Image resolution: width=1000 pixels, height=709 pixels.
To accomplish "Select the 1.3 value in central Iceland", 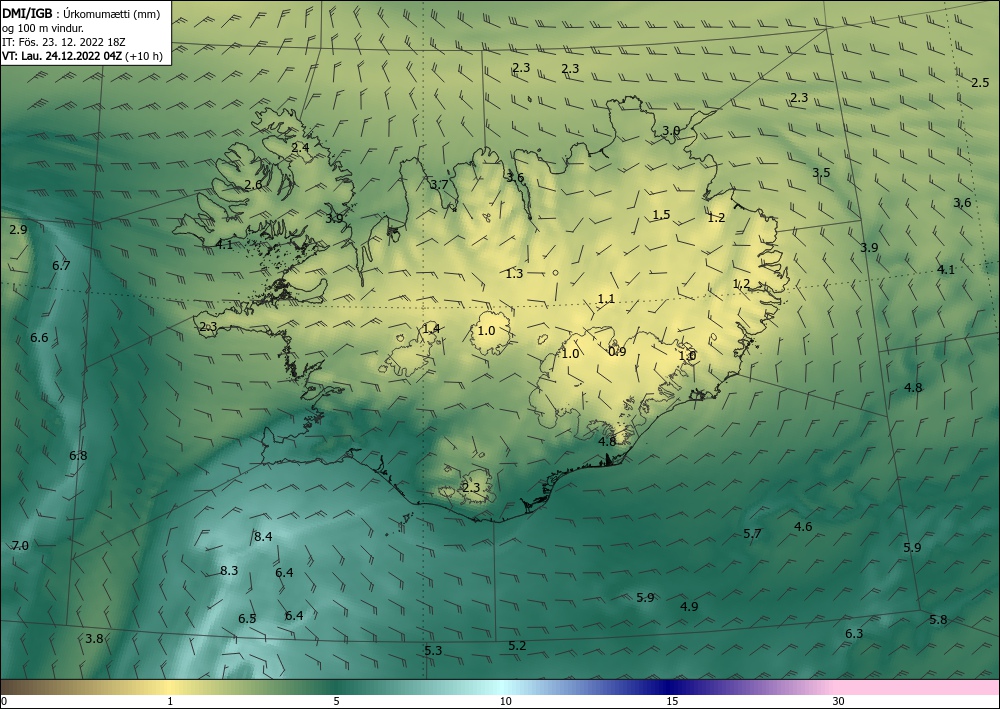I will 515,274.
